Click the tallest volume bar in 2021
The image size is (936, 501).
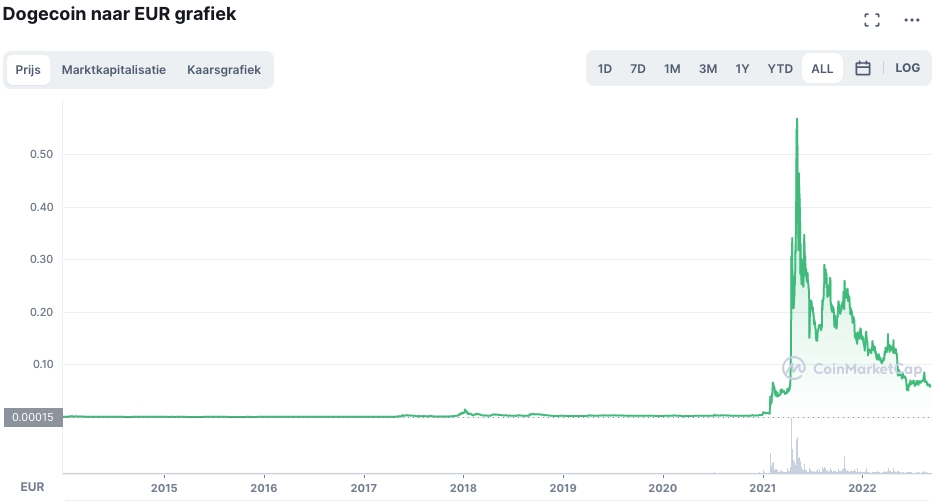tap(792, 445)
